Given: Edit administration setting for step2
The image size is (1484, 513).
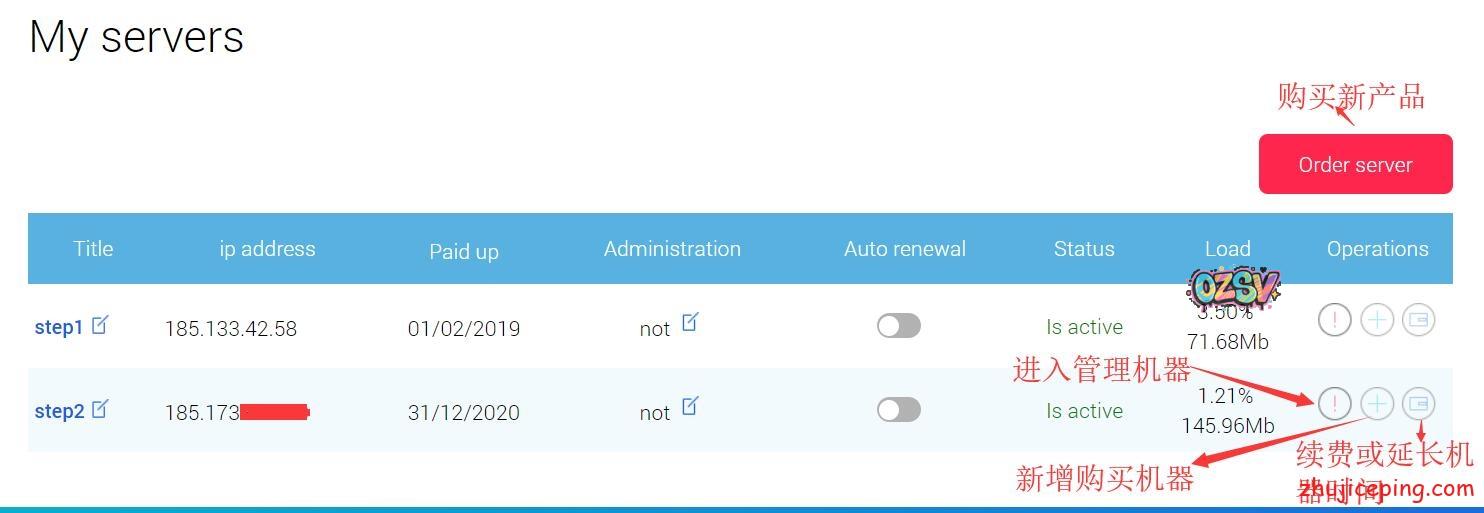Looking at the screenshot, I should tap(690, 406).
